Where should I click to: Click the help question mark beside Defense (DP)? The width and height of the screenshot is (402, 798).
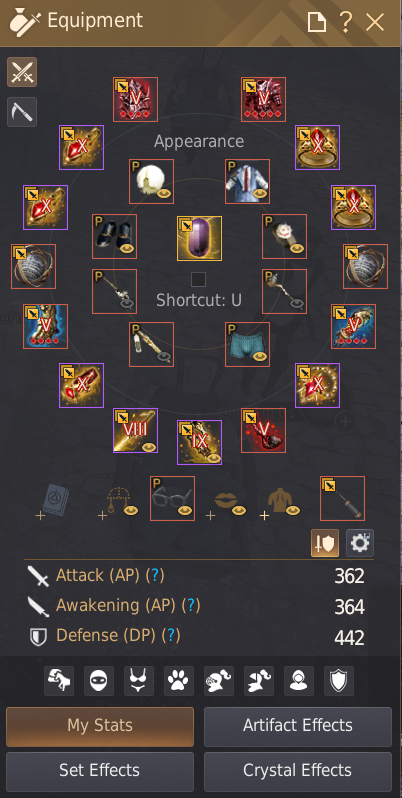click(x=170, y=635)
